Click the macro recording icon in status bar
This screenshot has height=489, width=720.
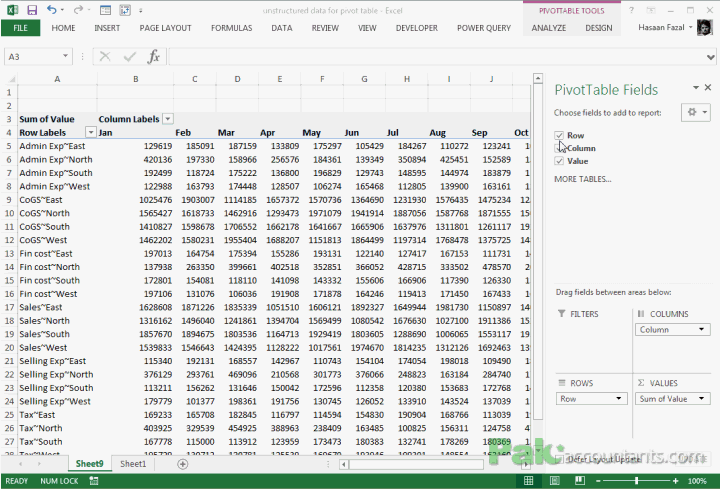(94, 481)
